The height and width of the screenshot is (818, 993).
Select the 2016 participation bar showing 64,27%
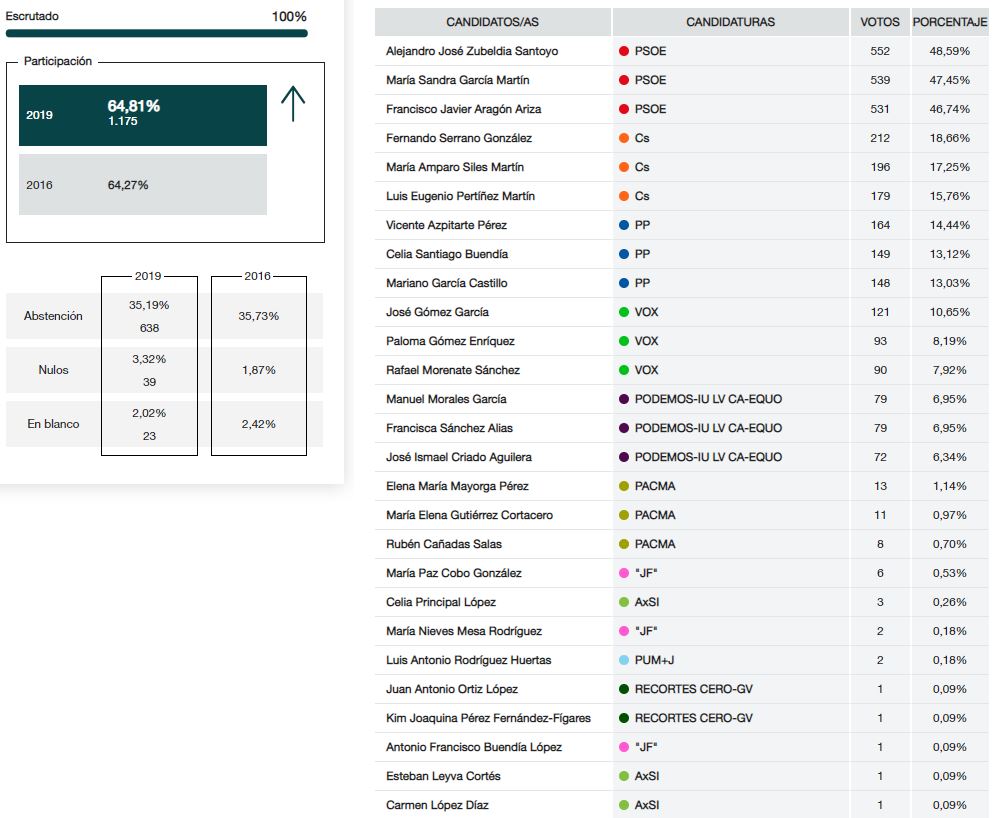[x=143, y=185]
